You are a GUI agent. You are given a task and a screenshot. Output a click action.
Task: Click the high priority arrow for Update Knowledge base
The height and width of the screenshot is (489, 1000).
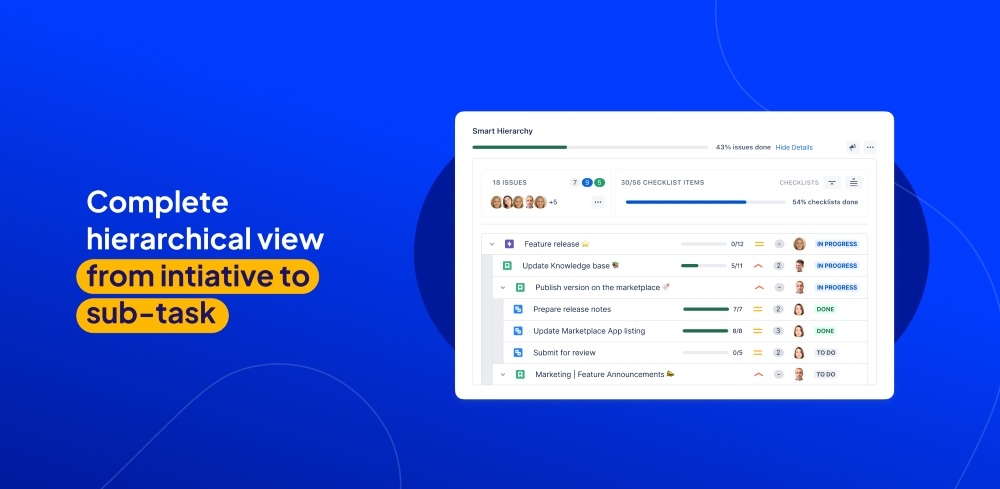tap(758, 266)
